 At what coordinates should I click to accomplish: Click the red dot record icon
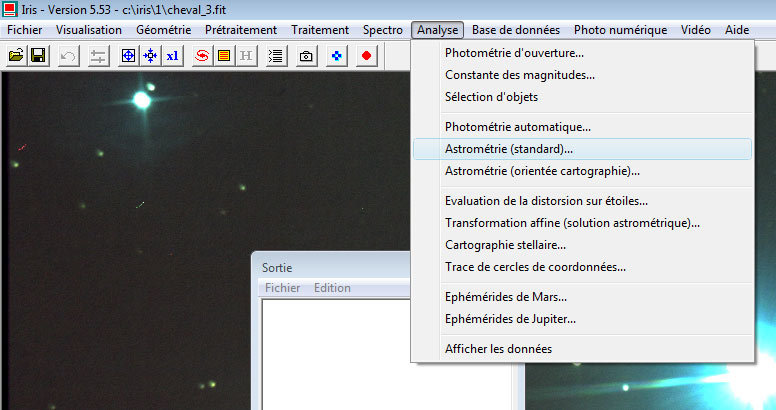tap(366, 55)
